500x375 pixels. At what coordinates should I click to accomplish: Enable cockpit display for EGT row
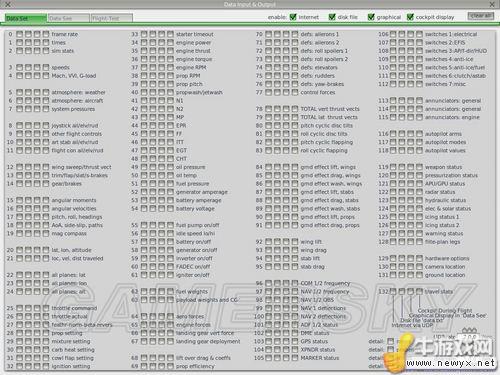click(x=170, y=150)
